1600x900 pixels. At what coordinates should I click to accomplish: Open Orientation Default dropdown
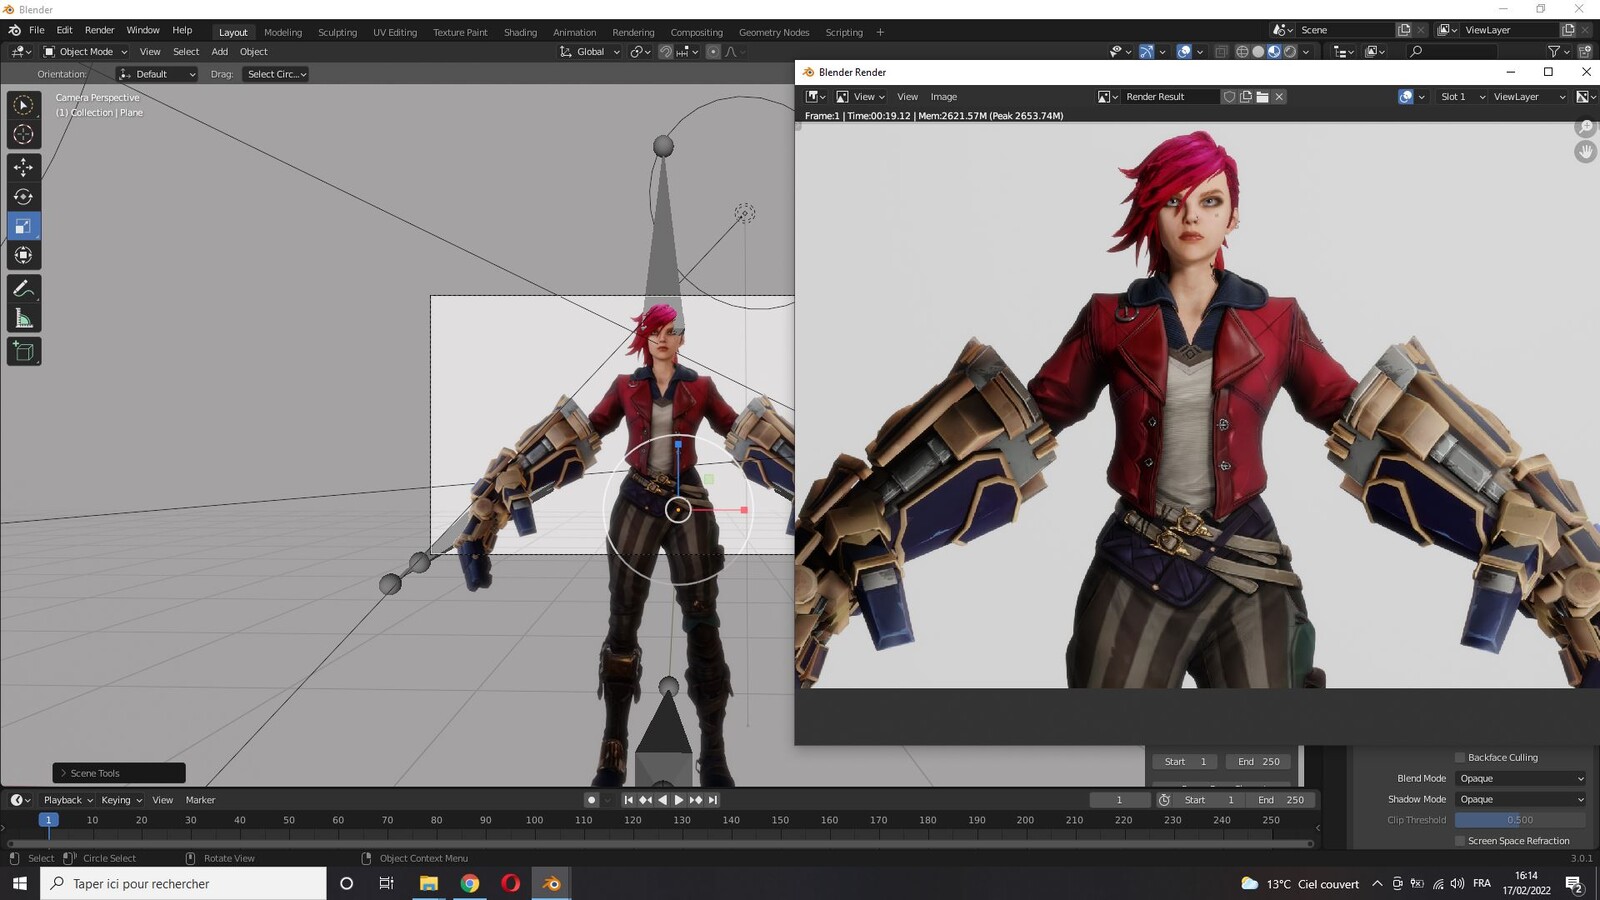157,74
